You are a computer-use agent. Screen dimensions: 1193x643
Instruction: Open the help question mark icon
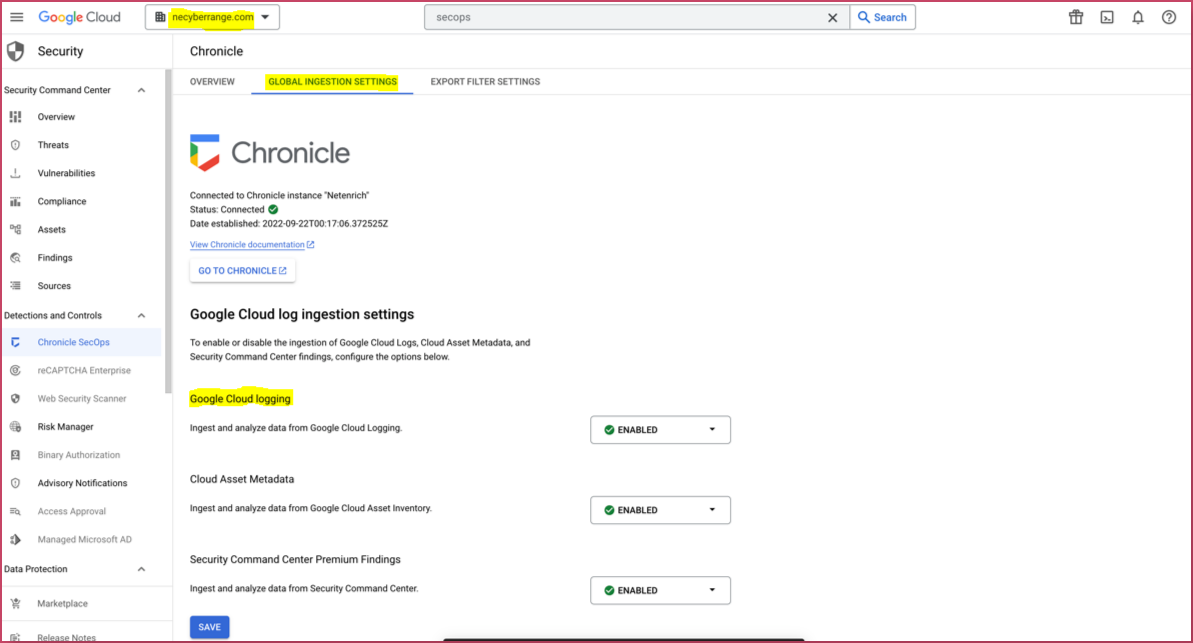click(1169, 17)
